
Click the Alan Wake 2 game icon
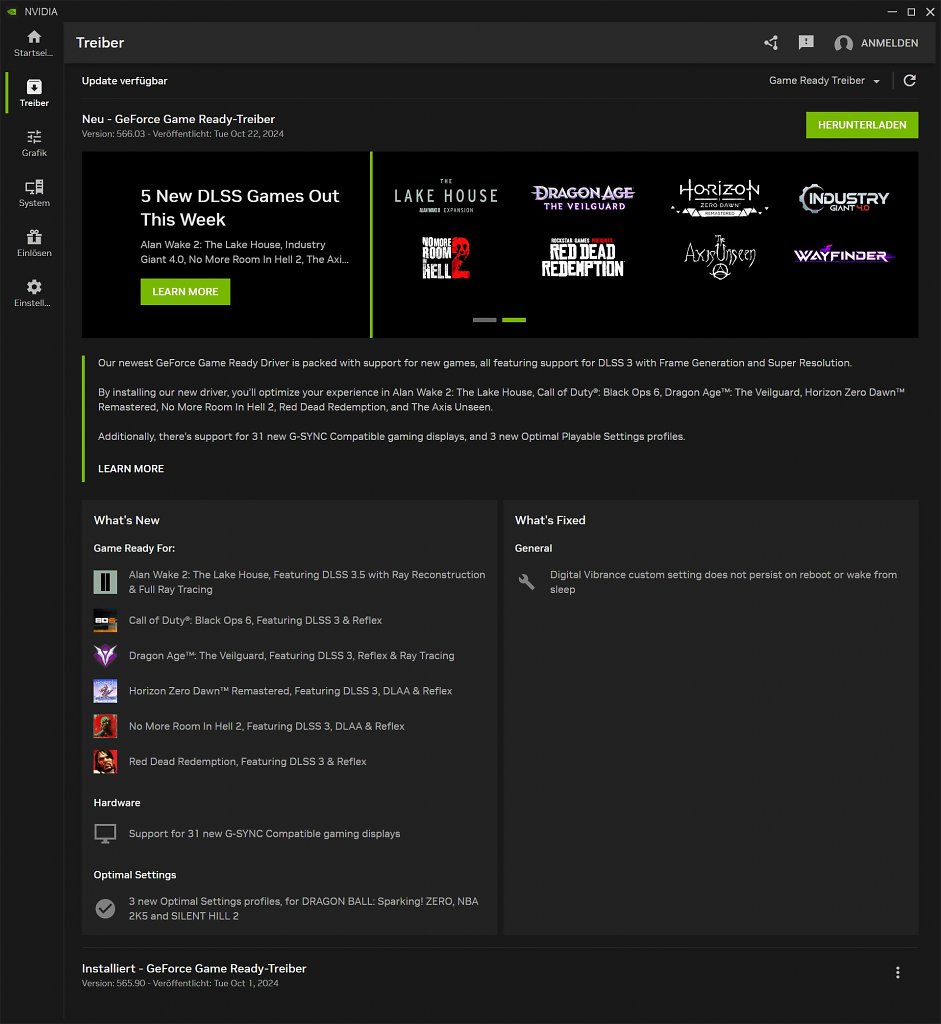point(105,582)
